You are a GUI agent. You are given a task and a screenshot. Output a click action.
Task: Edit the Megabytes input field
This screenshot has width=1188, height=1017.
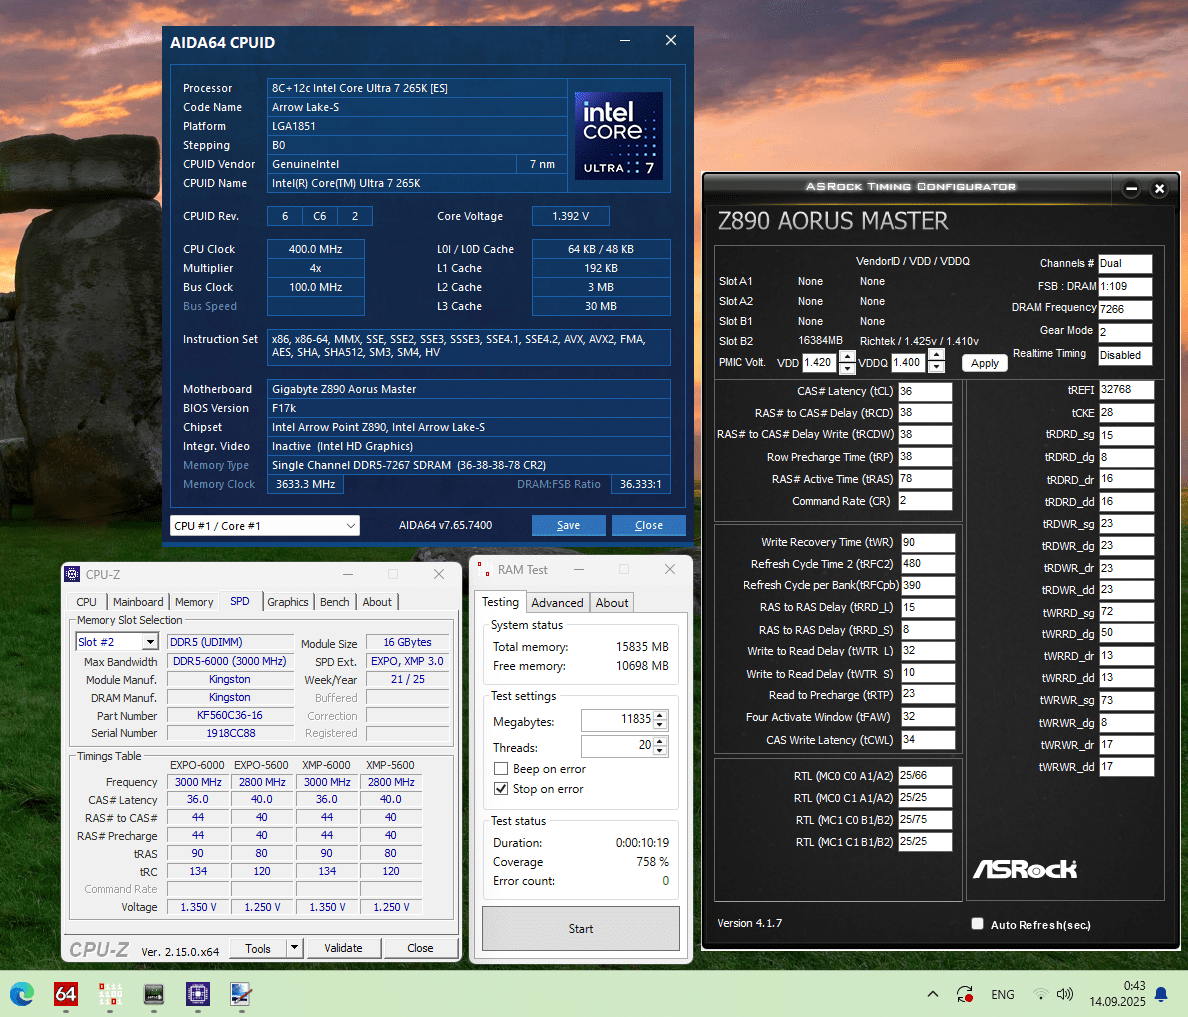(617, 719)
